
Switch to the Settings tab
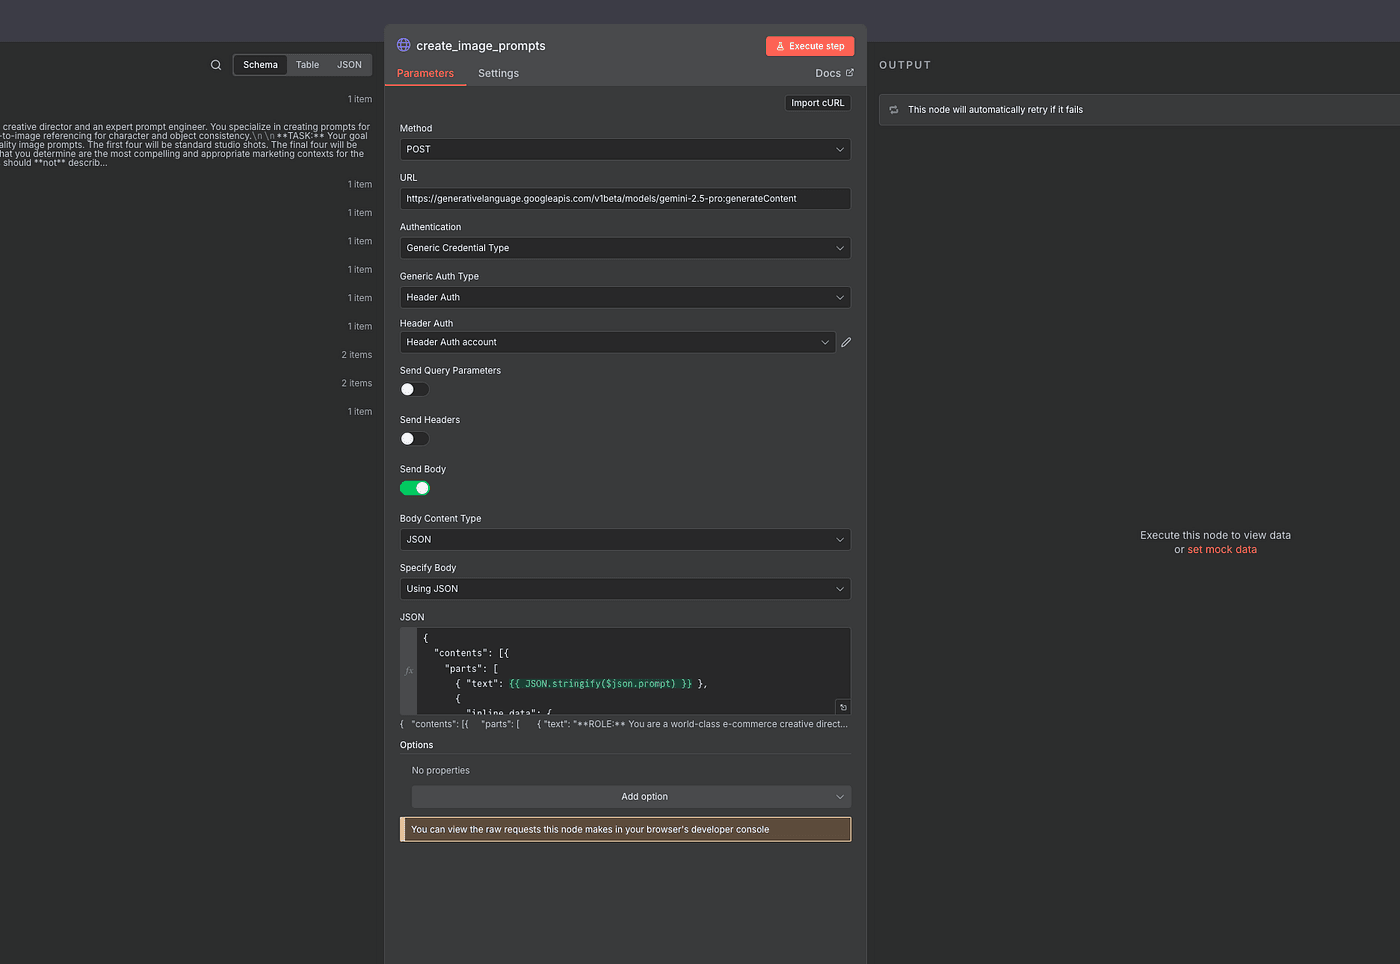coord(498,73)
